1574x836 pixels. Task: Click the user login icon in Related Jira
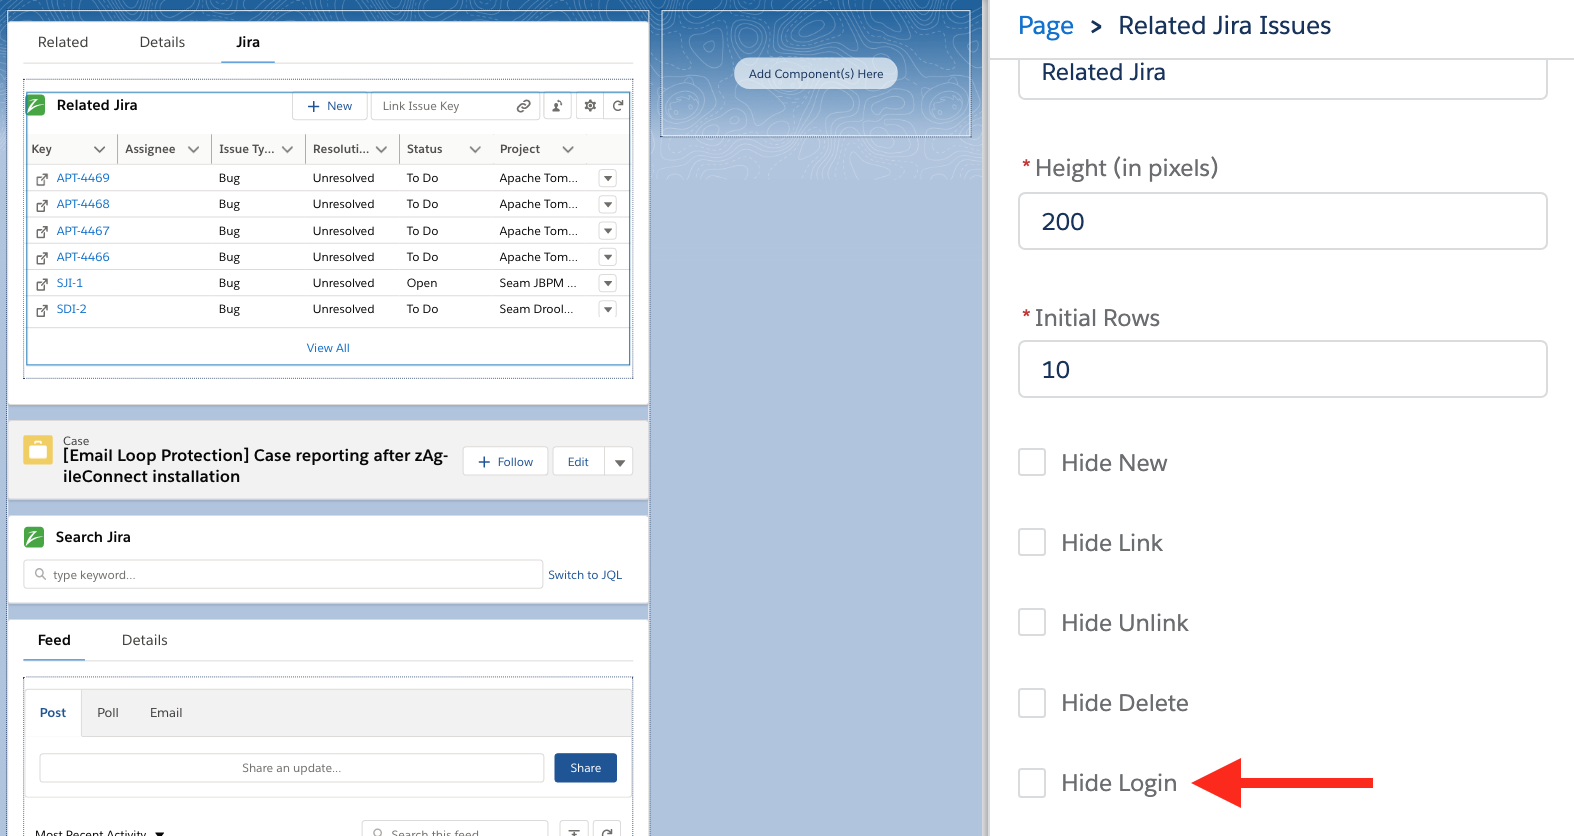pos(557,106)
